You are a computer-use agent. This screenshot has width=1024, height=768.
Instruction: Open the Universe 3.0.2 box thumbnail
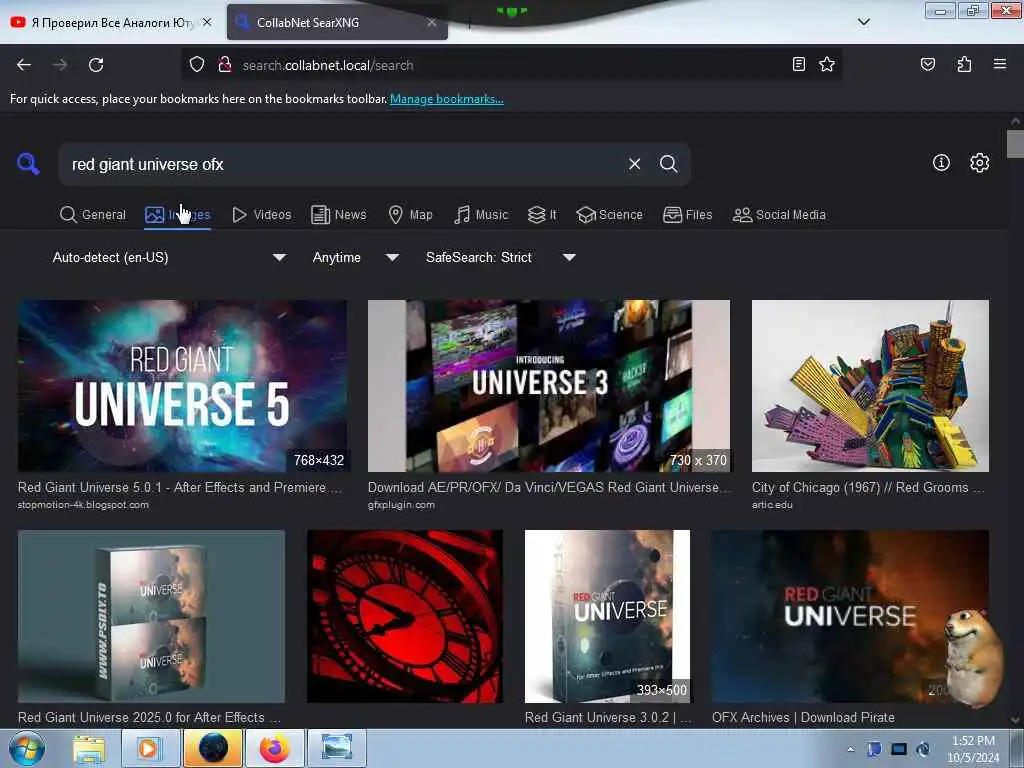[607, 616]
